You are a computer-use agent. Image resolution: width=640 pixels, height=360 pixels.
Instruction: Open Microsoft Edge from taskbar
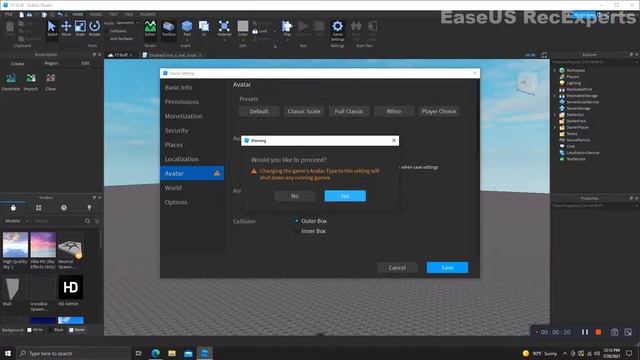pos(156,353)
